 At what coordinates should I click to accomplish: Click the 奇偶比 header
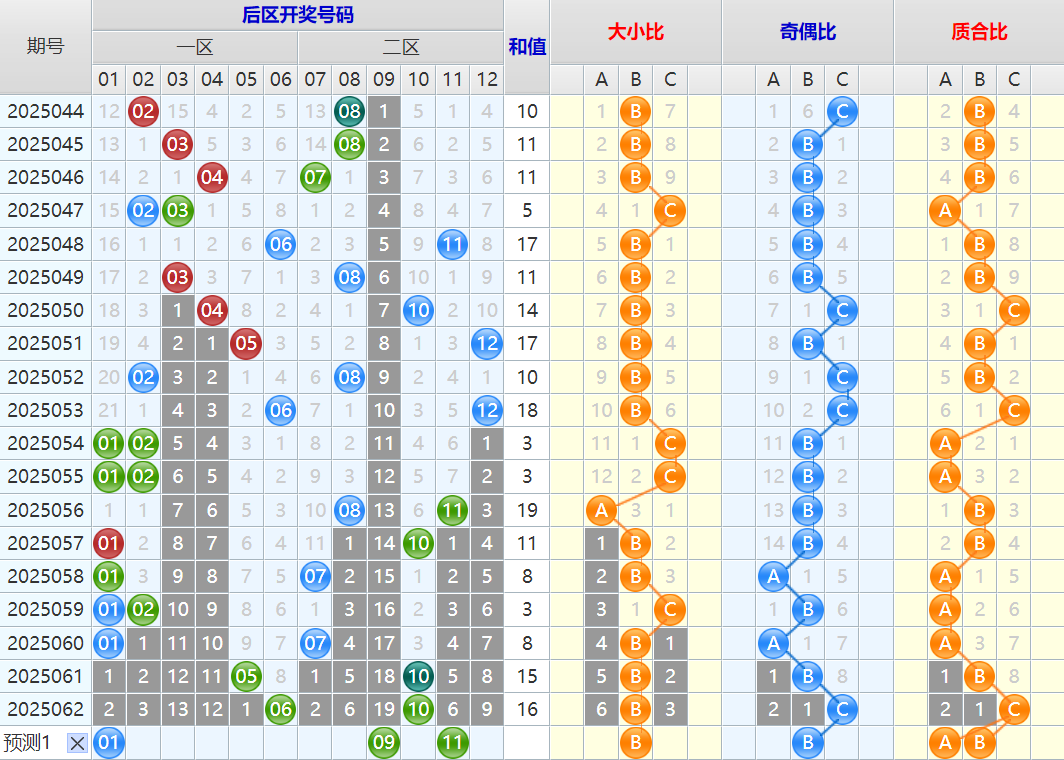click(808, 32)
